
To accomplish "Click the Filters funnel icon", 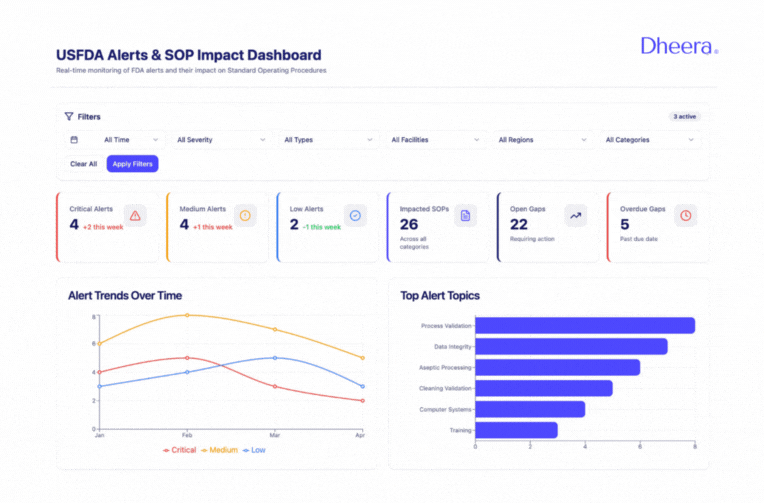I will click(x=69, y=117).
